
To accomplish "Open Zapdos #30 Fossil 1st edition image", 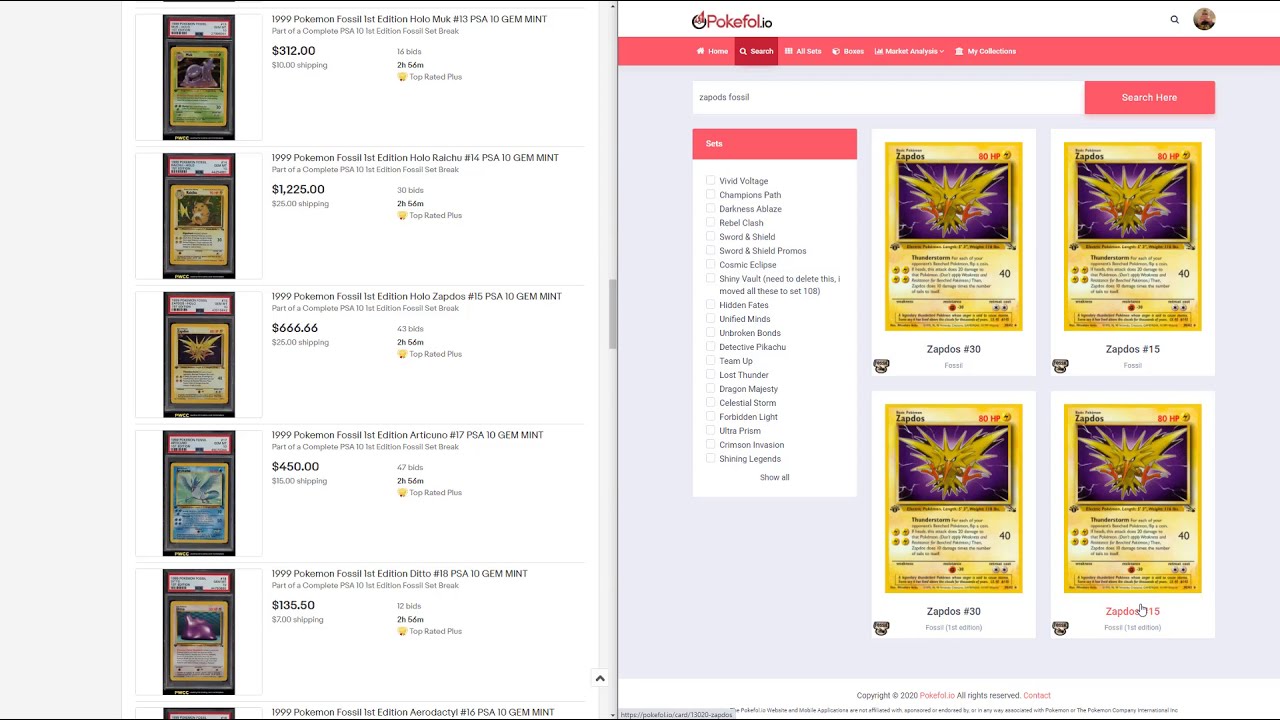I will [x=953, y=498].
